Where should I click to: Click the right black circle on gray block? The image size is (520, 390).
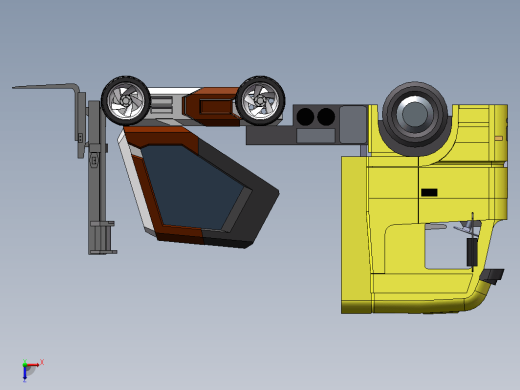(x=326, y=117)
